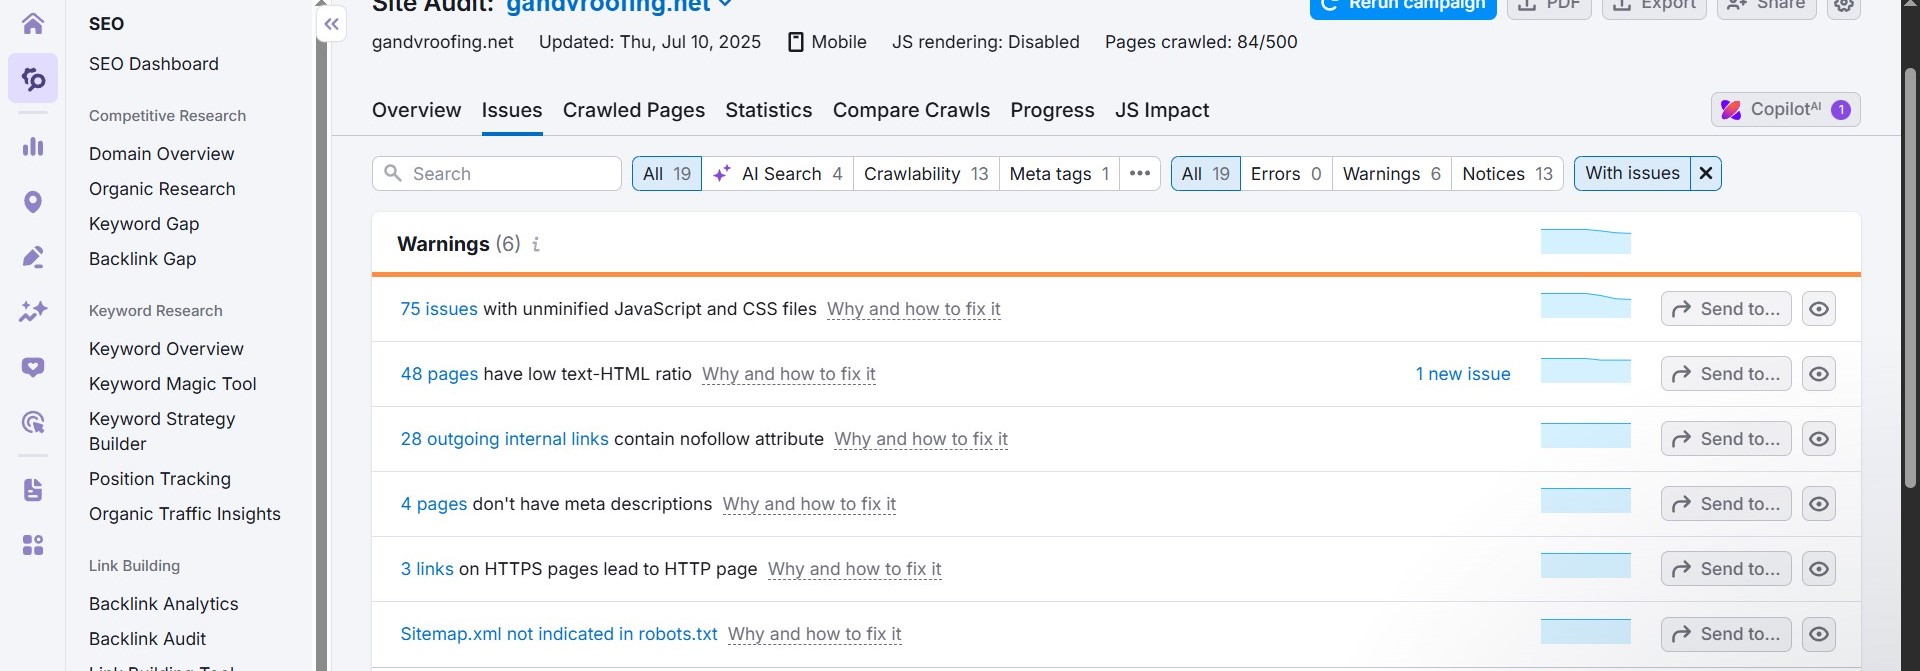Screen dimensions: 1920x671
Task: Show only Errors issues
Action: point(1286,173)
